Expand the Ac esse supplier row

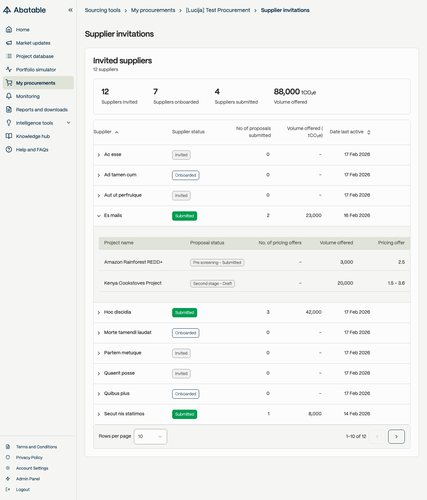(99, 155)
